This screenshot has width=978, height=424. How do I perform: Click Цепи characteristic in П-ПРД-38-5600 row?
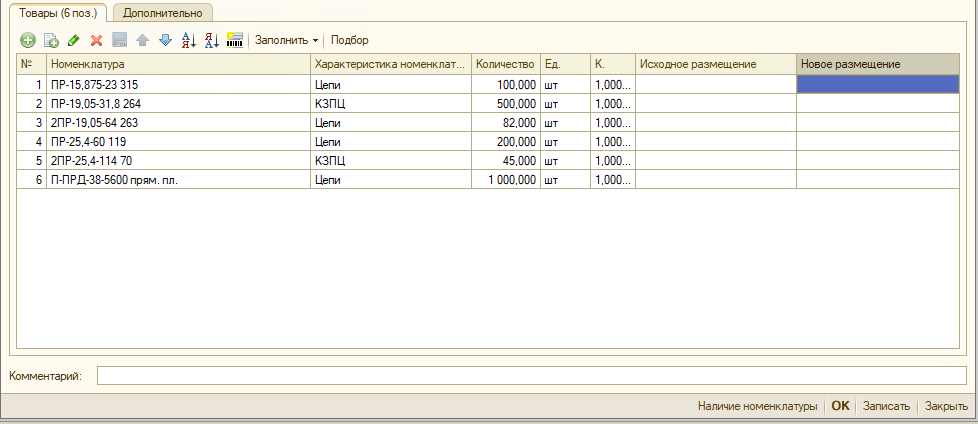tap(391, 180)
